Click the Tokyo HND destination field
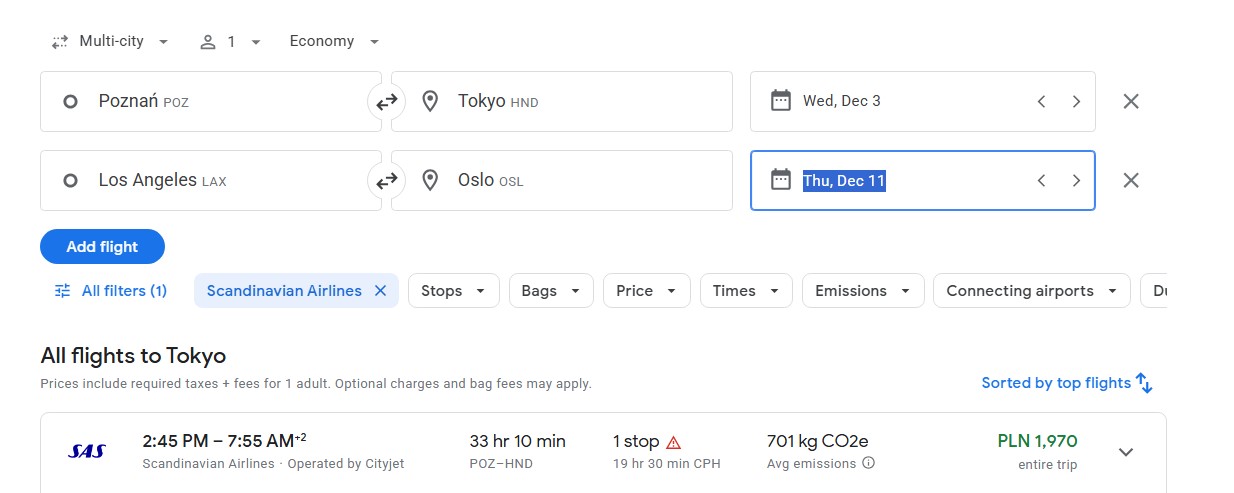1234x493 pixels. tap(562, 101)
